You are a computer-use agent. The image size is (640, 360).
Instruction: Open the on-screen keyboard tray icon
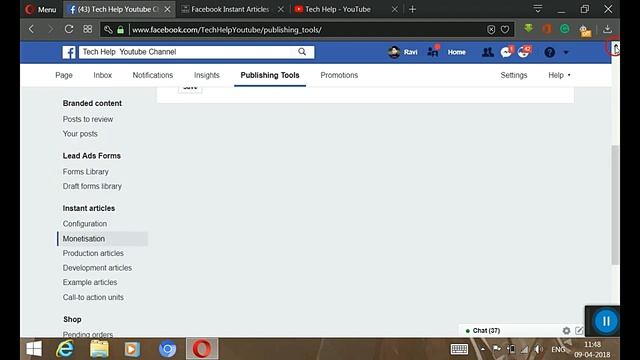tap(459, 349)
